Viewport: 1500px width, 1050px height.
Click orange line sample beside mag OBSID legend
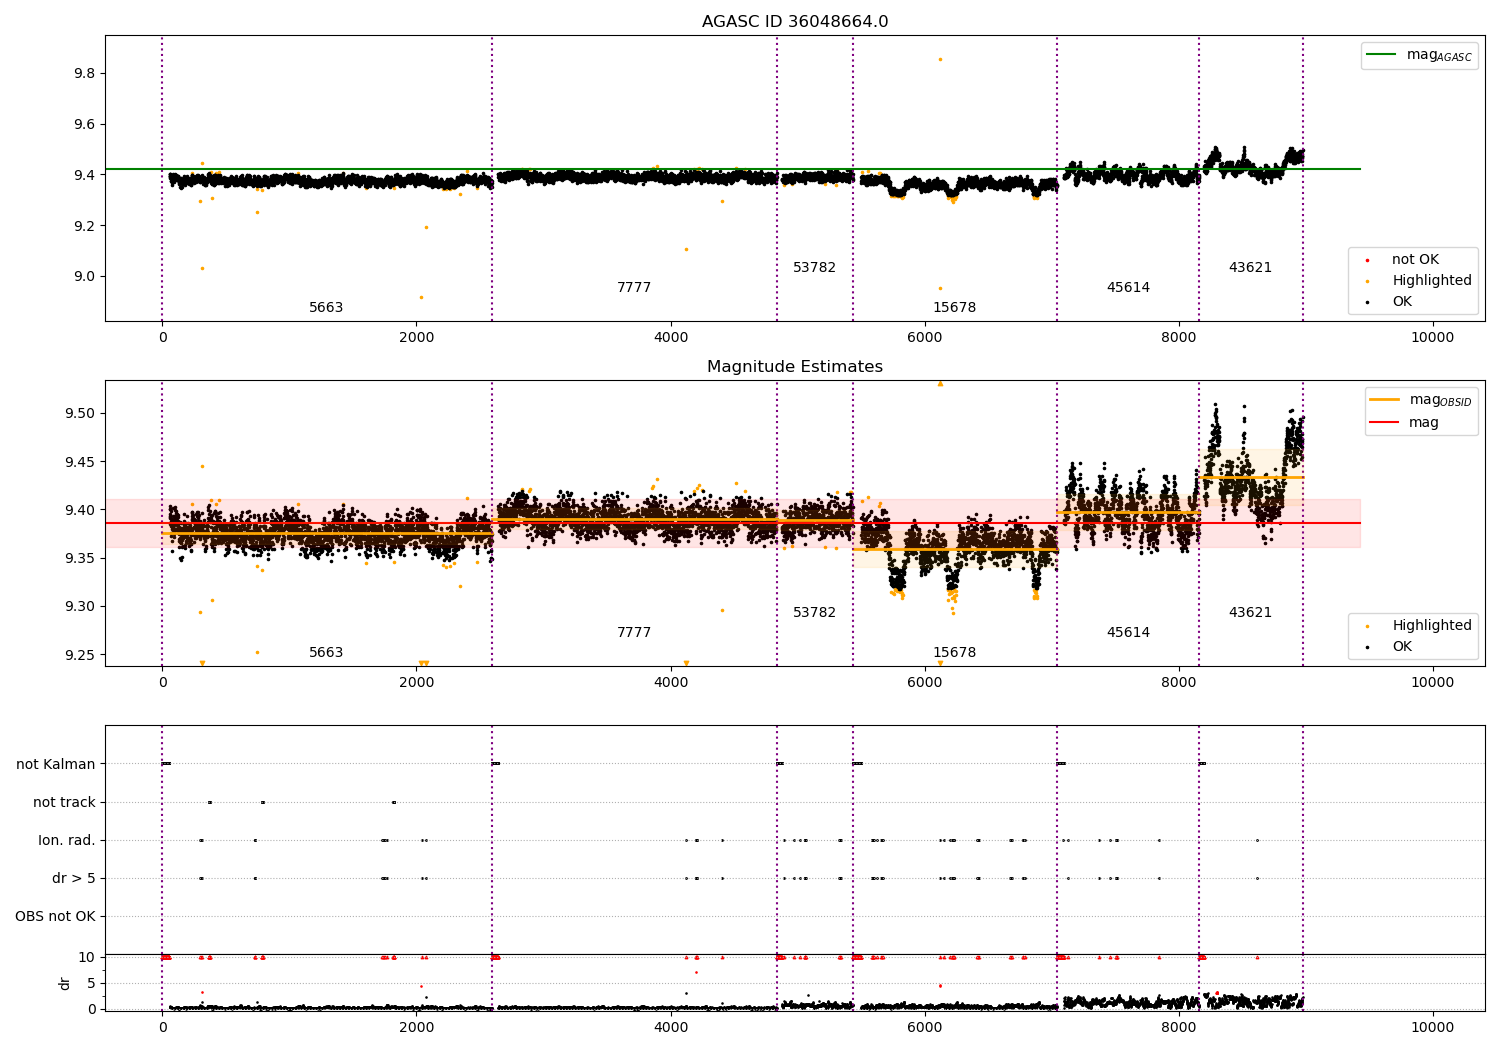tap(1385, 400)
